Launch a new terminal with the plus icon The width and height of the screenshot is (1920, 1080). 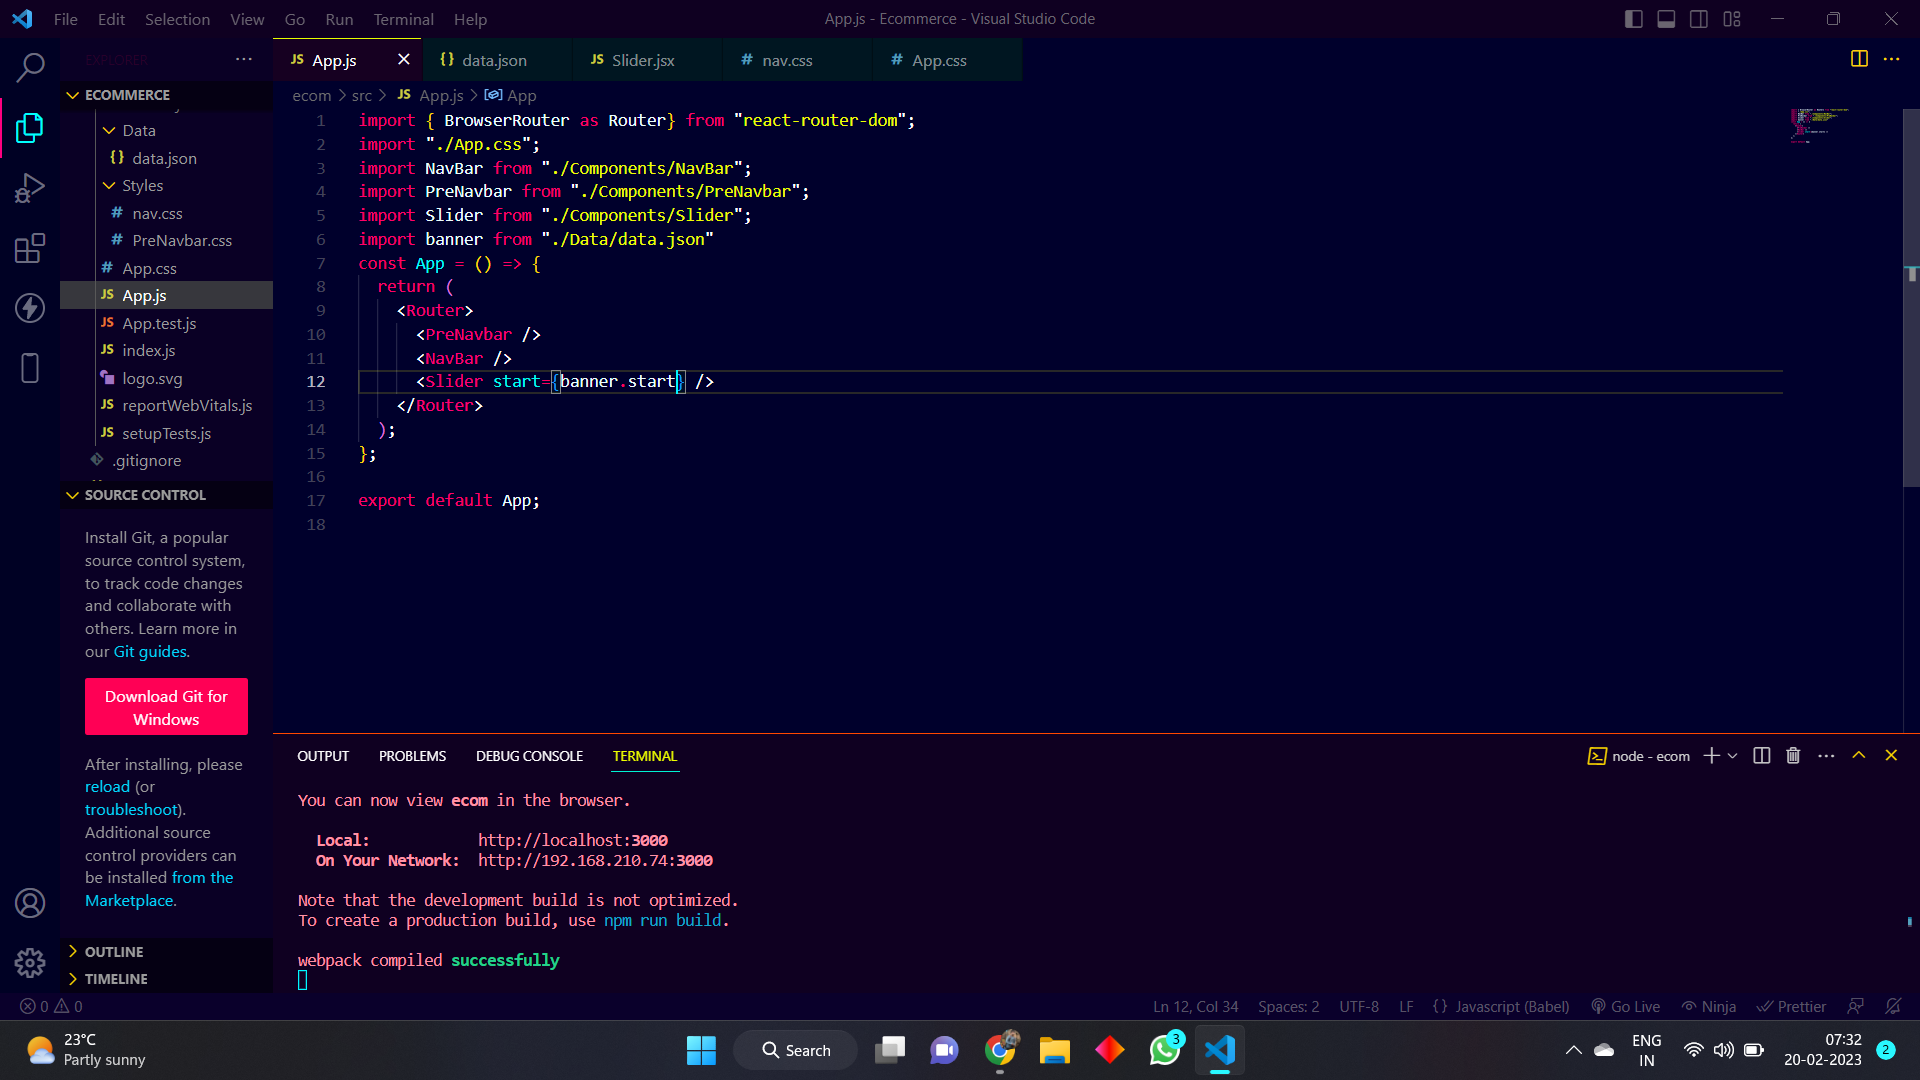click(x=1712, y=756)
